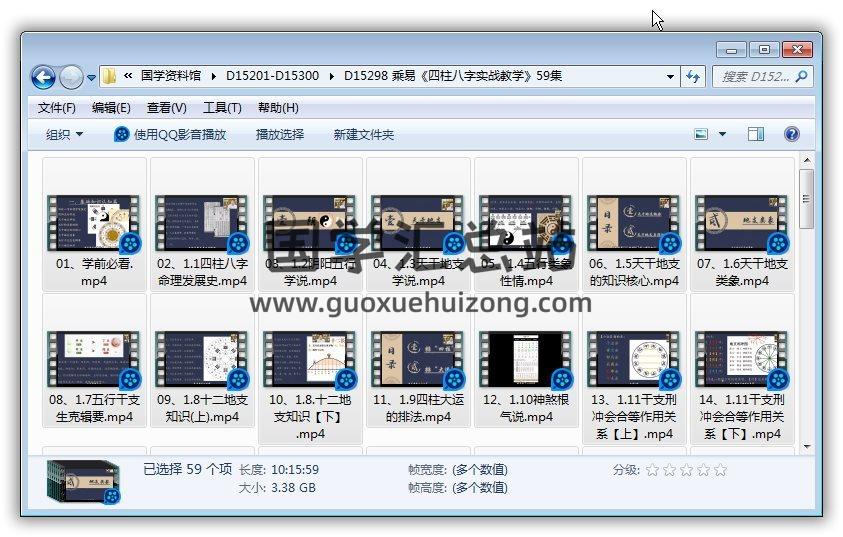This screenshot has height=537, width=843.
Task: Open the 组织 dropdown
Action: pos(65,134)
